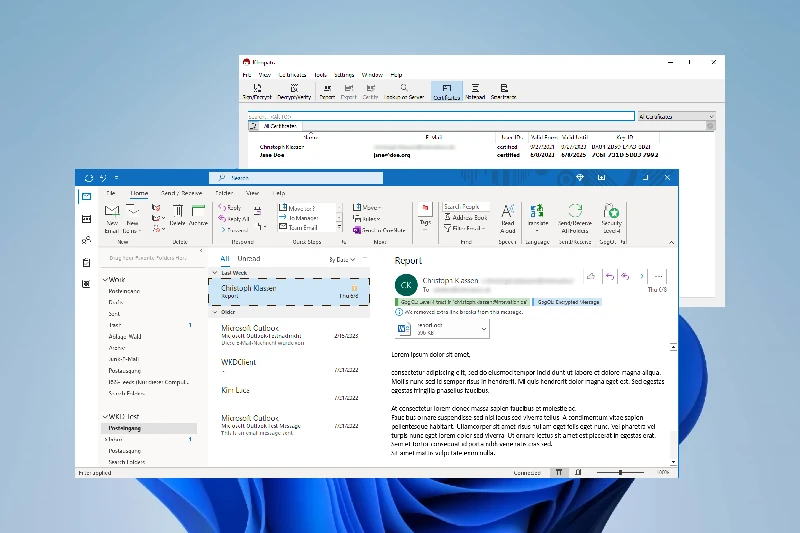
Task: Click the Search People field in Outlook ribbon
Action: (x=466, y=207)
